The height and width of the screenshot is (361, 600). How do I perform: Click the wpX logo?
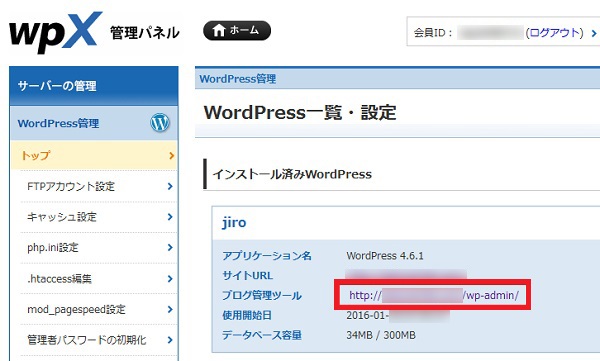pyautogui.click(x=55, y=32)
